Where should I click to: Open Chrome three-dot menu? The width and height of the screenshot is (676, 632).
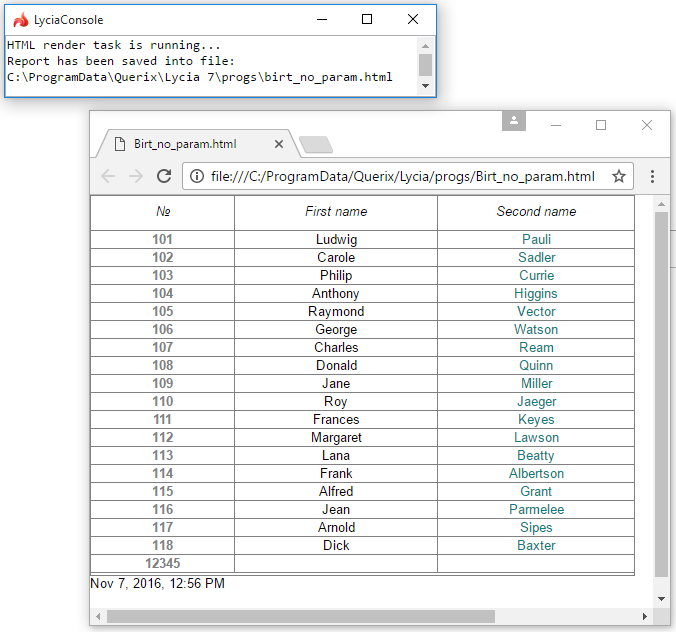coord(652,176)
